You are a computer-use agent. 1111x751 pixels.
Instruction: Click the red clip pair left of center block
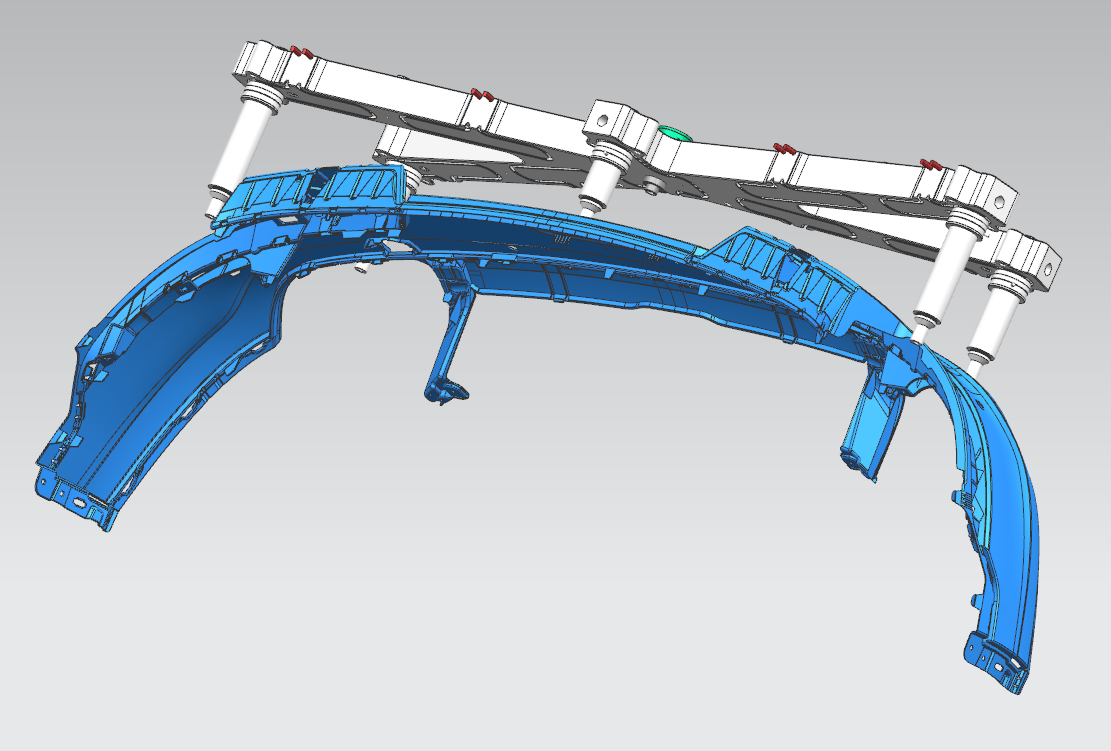(480, 94)
